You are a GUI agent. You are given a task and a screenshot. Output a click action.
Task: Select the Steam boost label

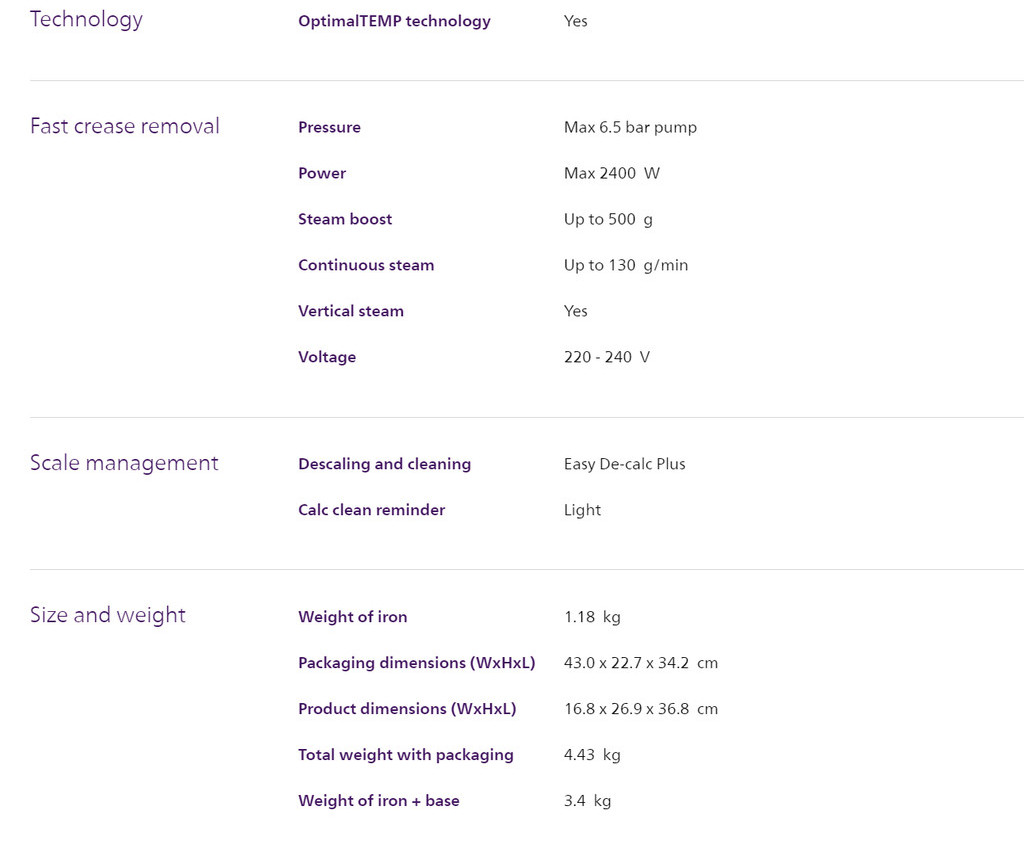click(x=345, y=219)
